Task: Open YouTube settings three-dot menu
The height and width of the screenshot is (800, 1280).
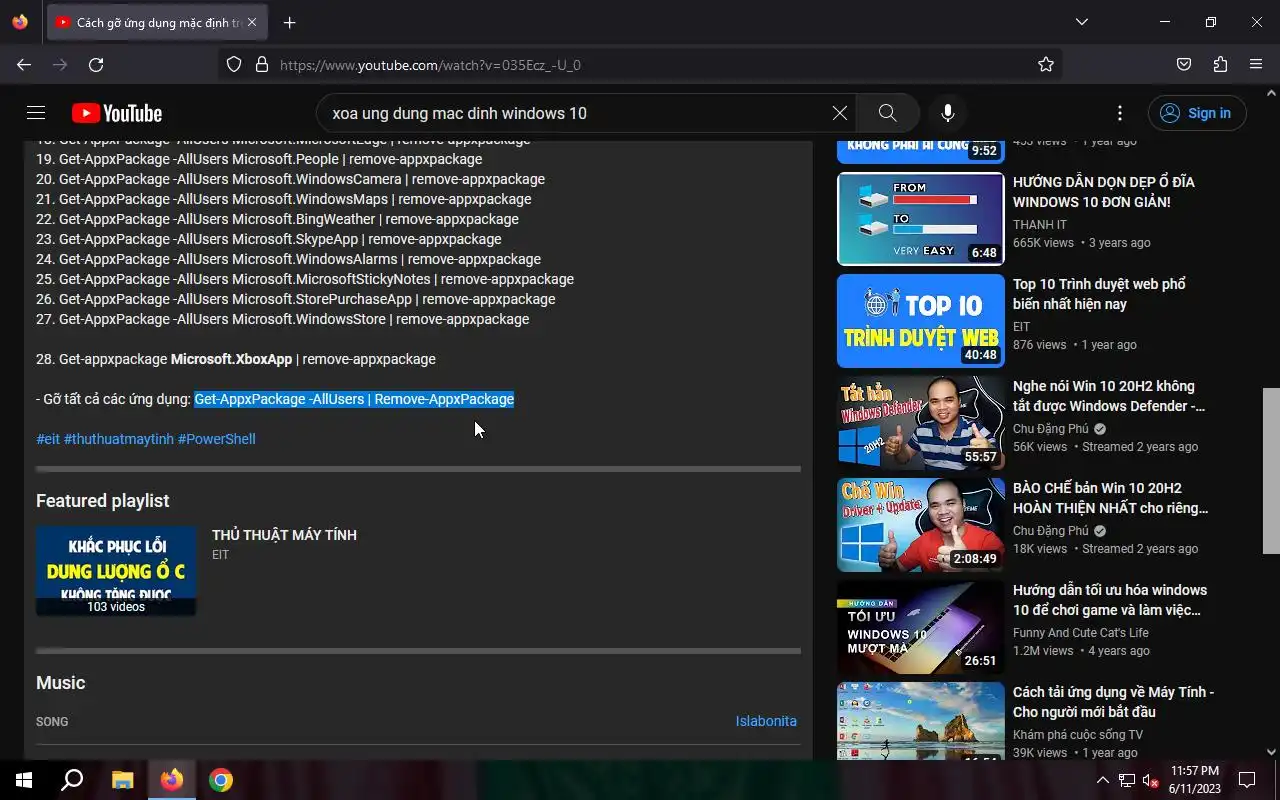Action: 1120,113
